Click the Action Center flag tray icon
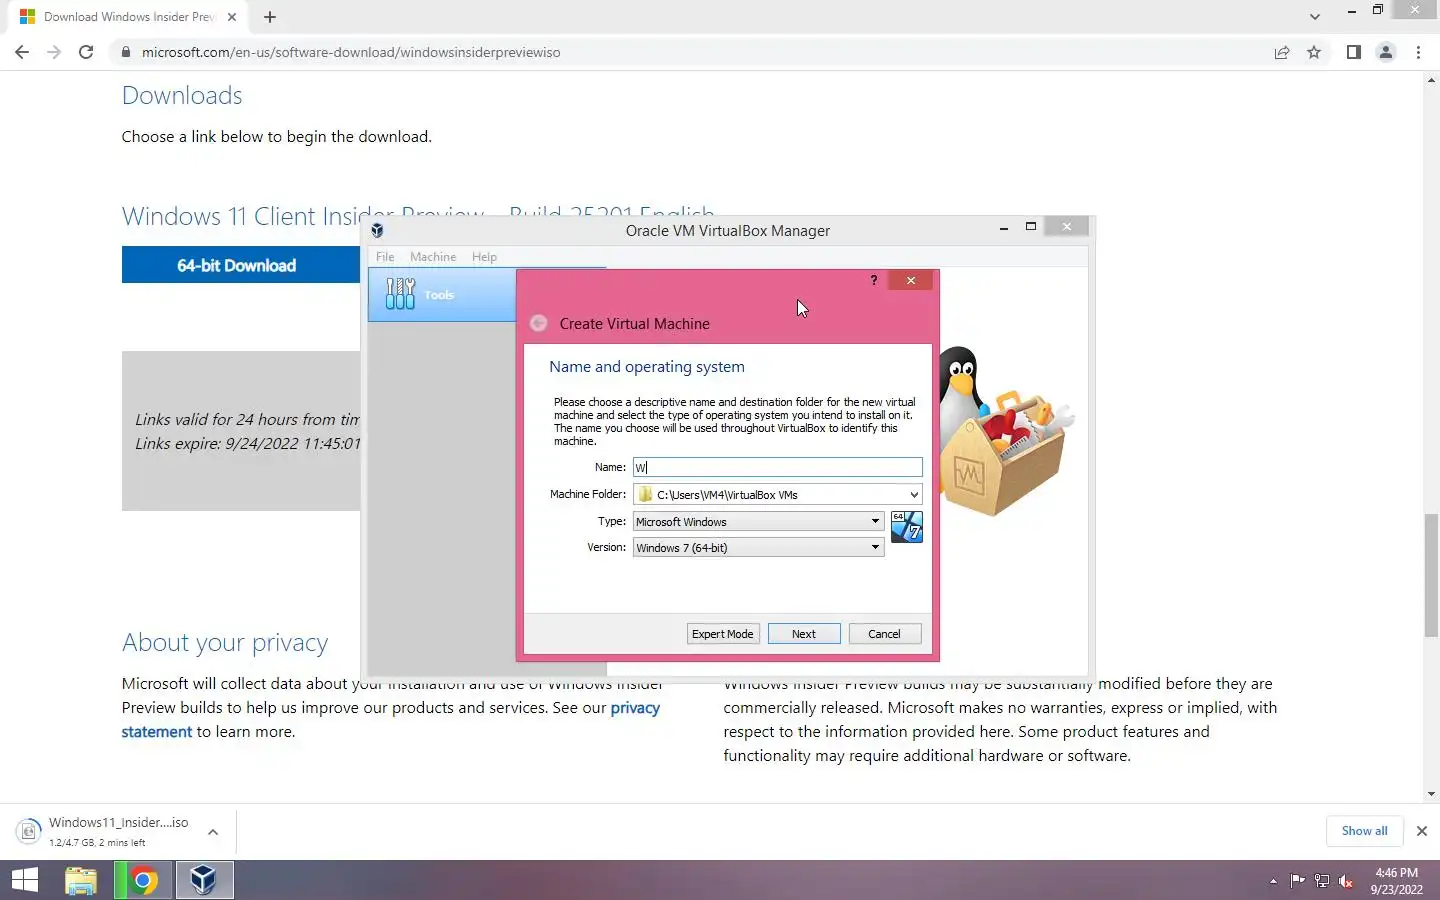 coord(1297,881)
